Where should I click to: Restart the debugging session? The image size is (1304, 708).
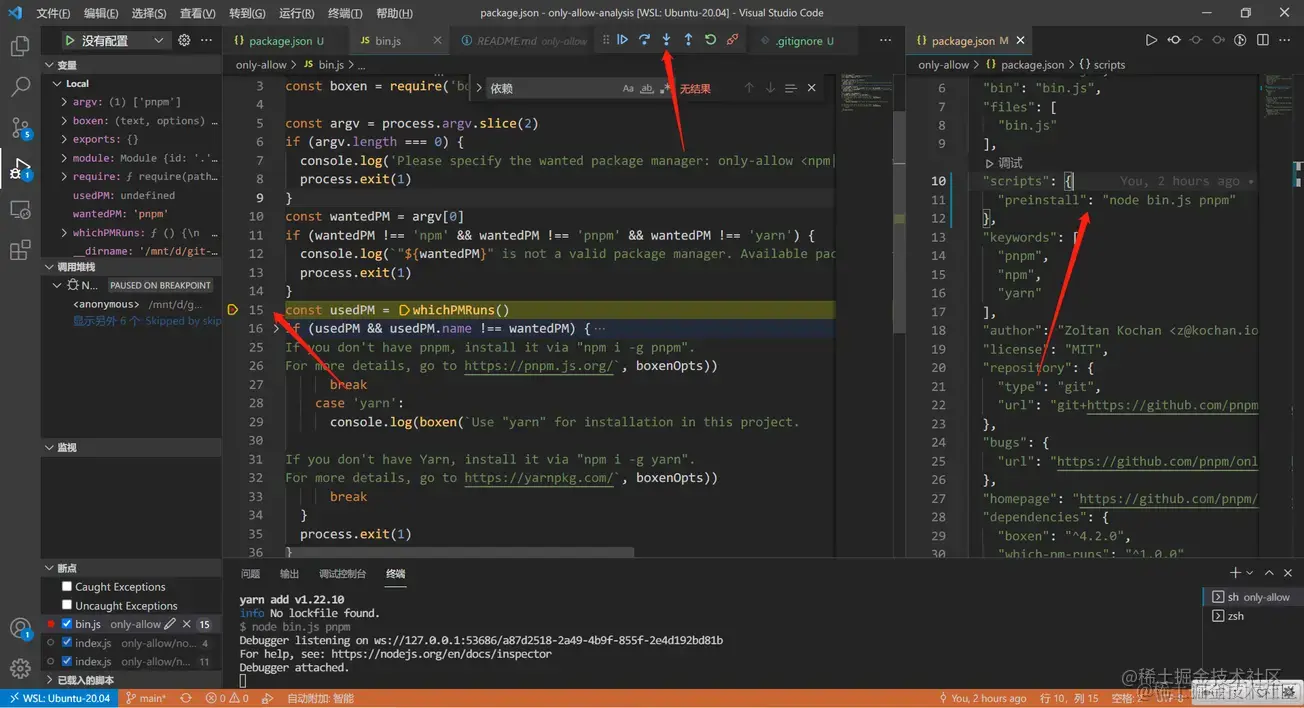[710, 40]
